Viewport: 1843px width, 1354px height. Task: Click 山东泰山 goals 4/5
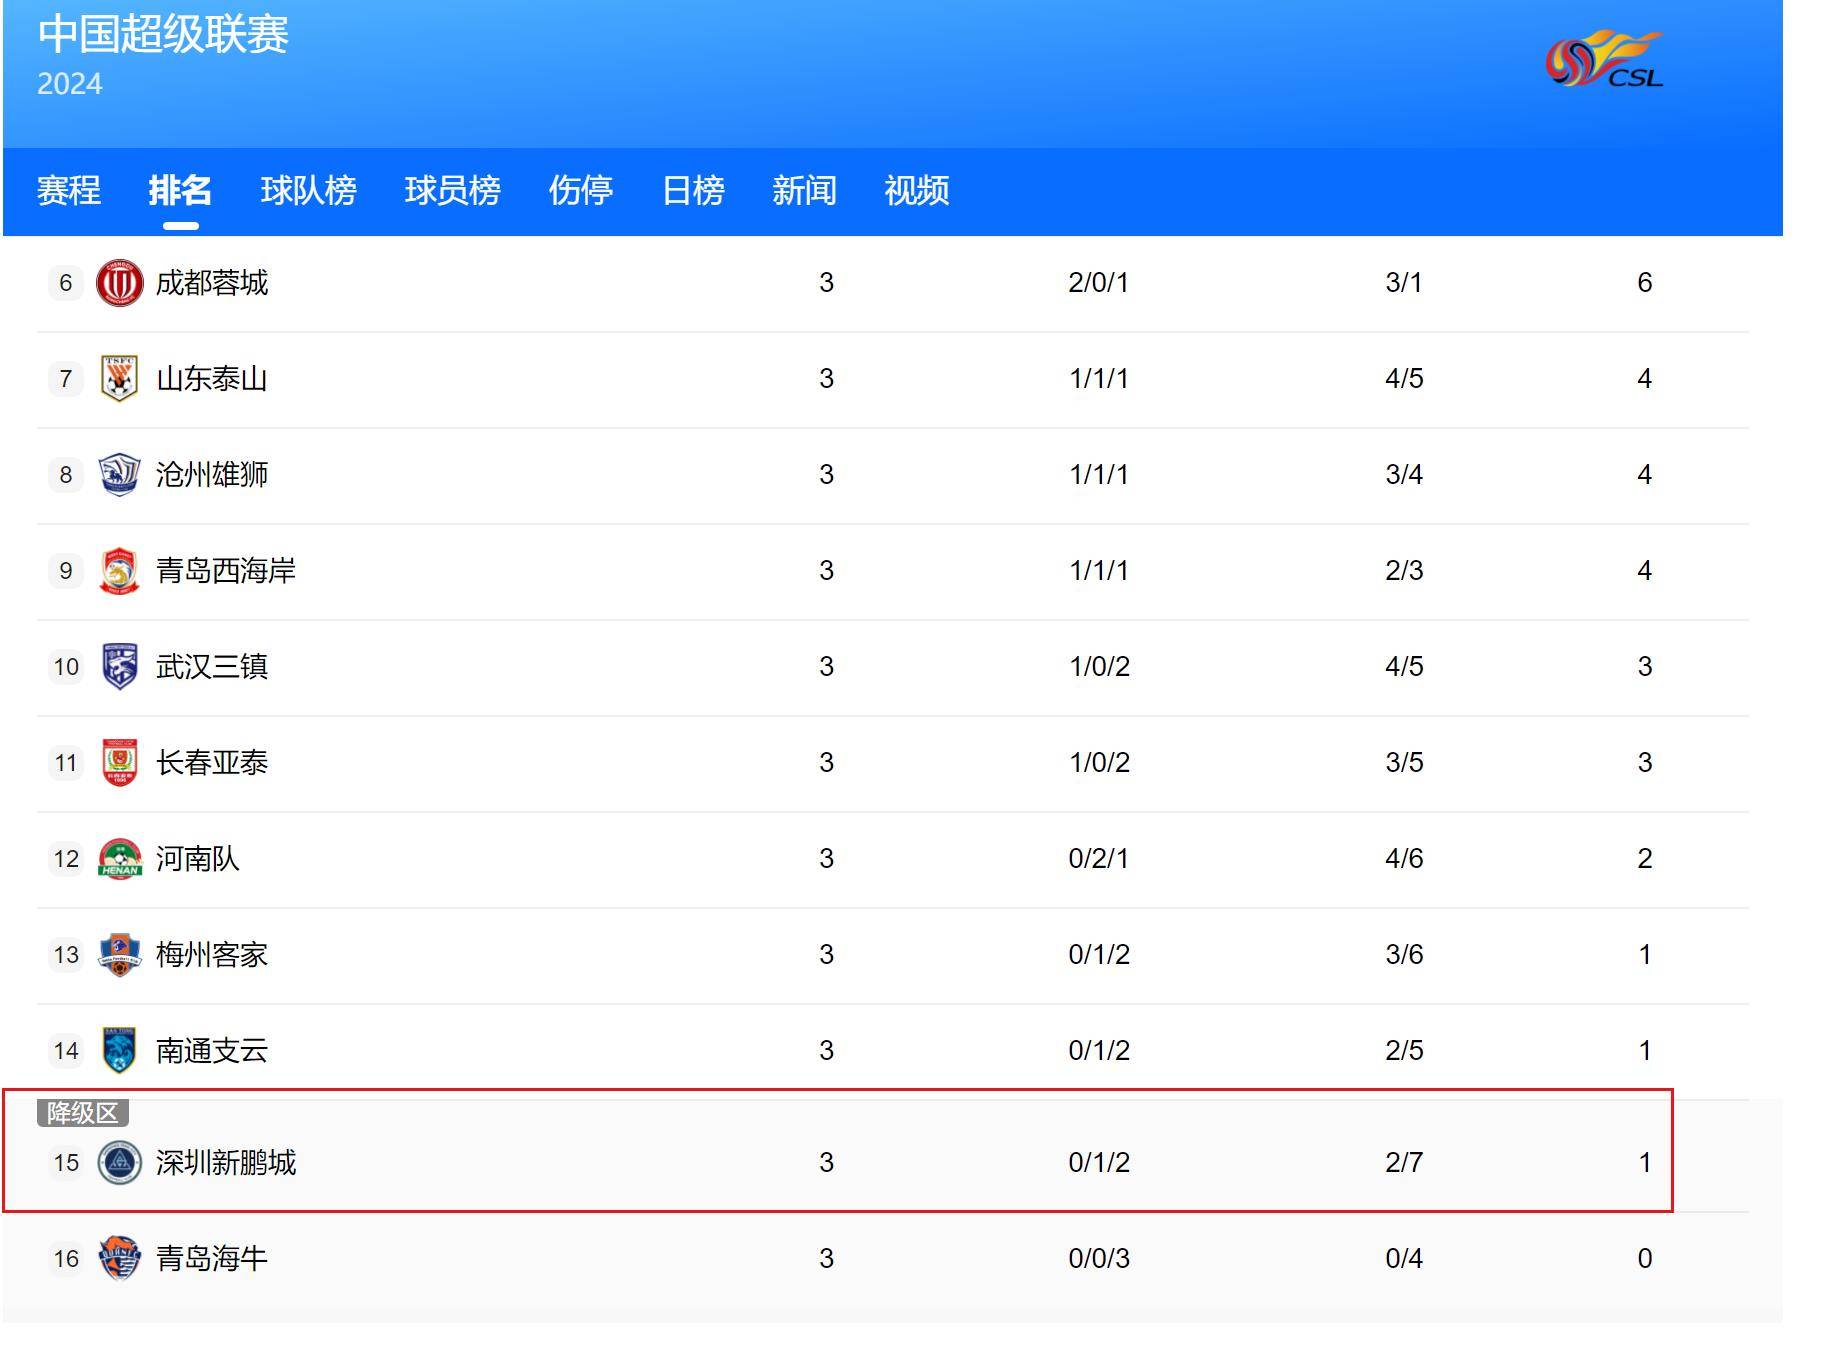coord(1404,379)
